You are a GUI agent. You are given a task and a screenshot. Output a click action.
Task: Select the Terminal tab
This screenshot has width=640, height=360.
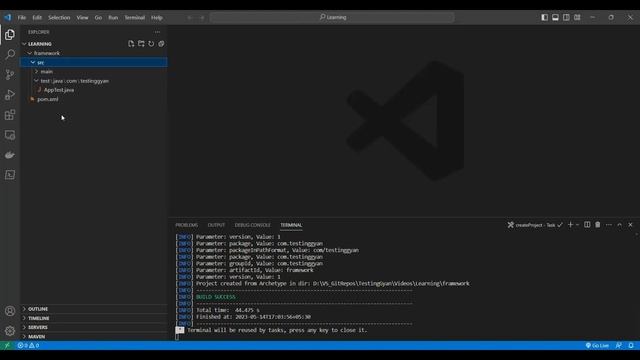coord(291,225)
